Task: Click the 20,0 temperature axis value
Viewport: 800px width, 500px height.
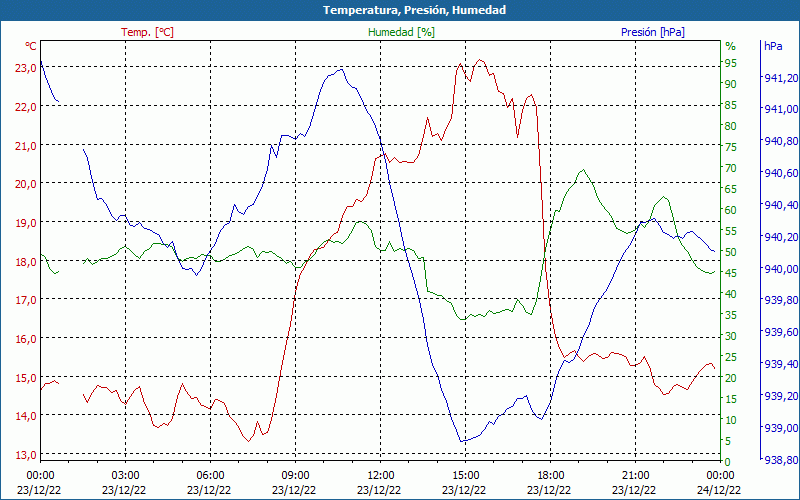Action: [x=26, y=184]
